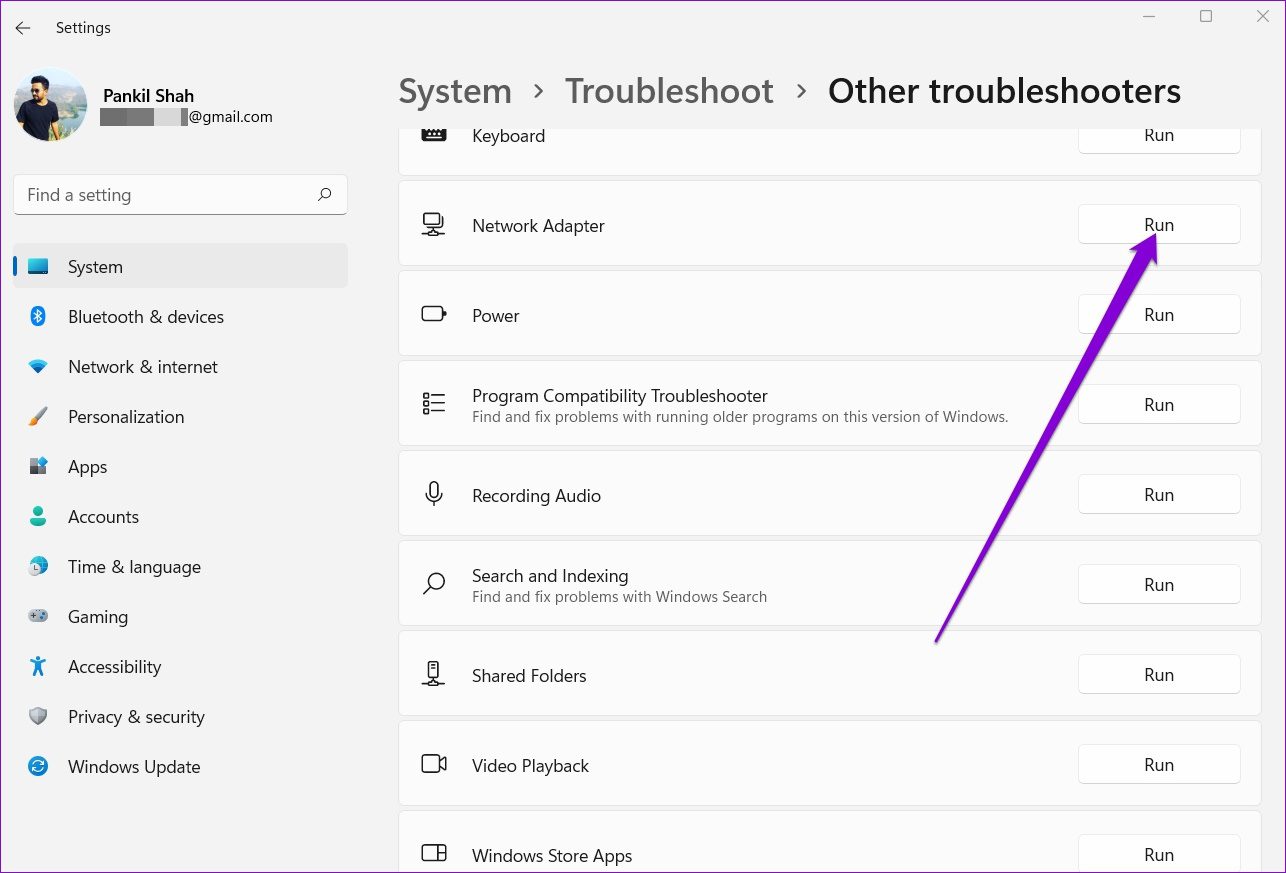Open Network & internet settings
The height and width of the screenshot is (873, 1286).
180,367
